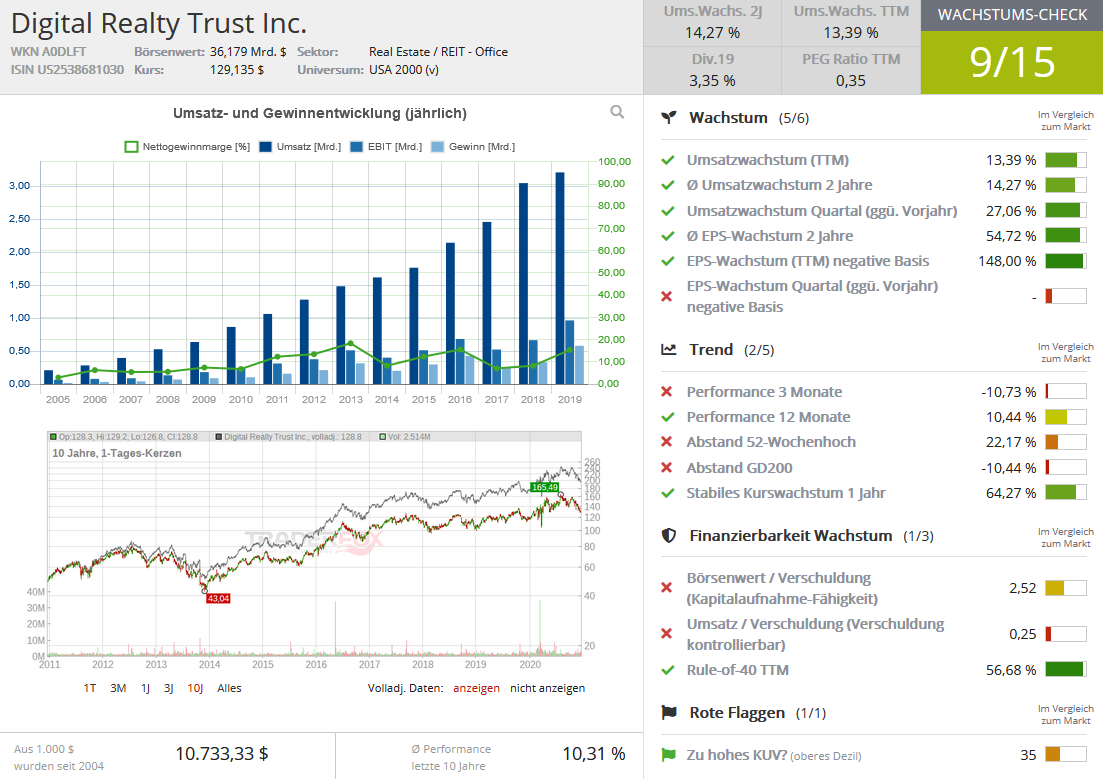Click the green check beside Performance 12 Monate
This screenshot has width=1103, height=779.
[668, 417]
